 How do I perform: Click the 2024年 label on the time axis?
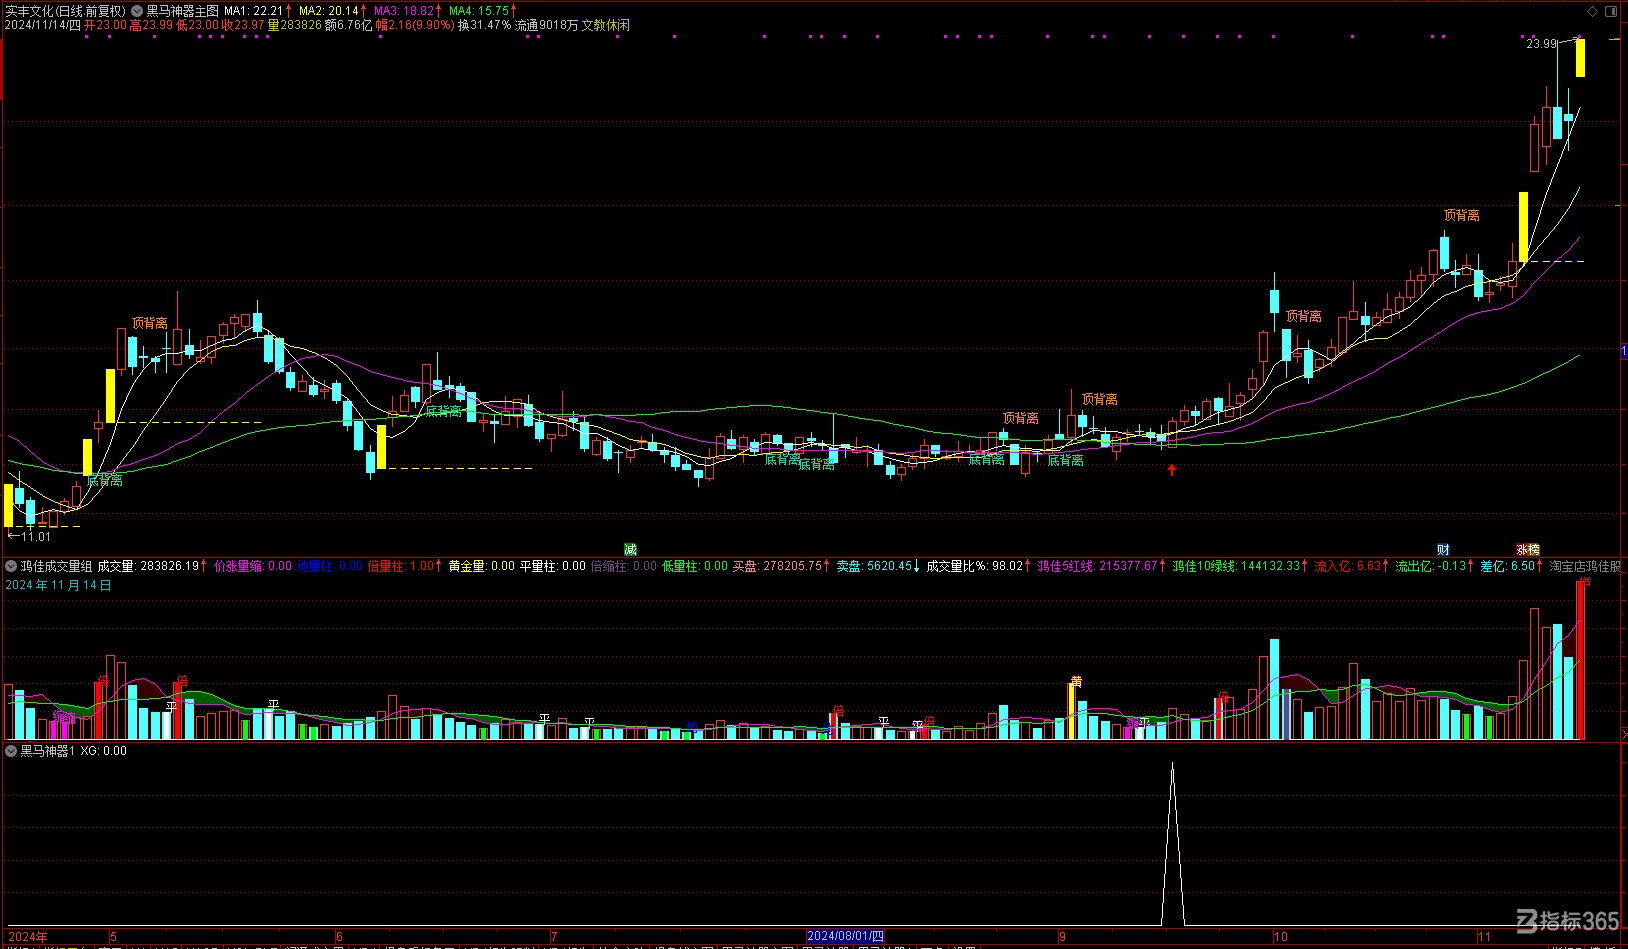27,937
